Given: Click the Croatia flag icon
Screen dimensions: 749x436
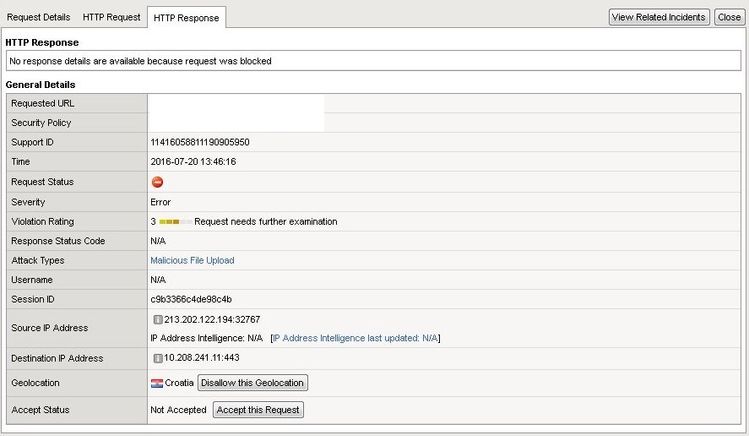Looking at the screenshot, I should [x=157, y=383].
